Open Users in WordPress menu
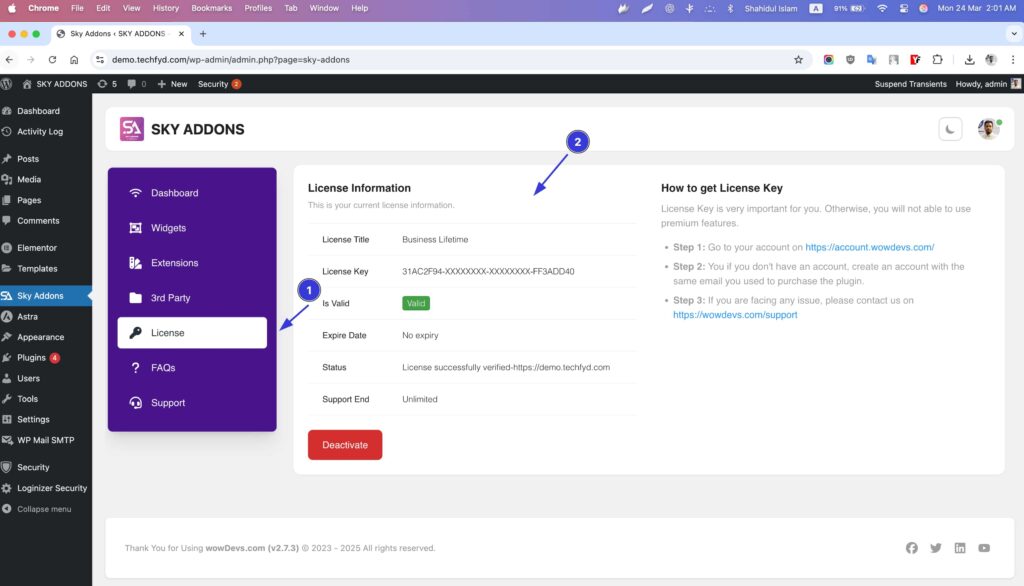The height and width of the screenshot is (586, 1024). (46, 378)
